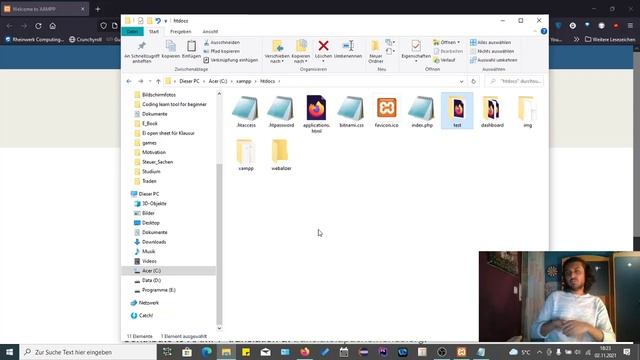The height and width of the screenshot is (360, 640).
Task: Create a Neuer Ordner
Action: pos(376,52)
